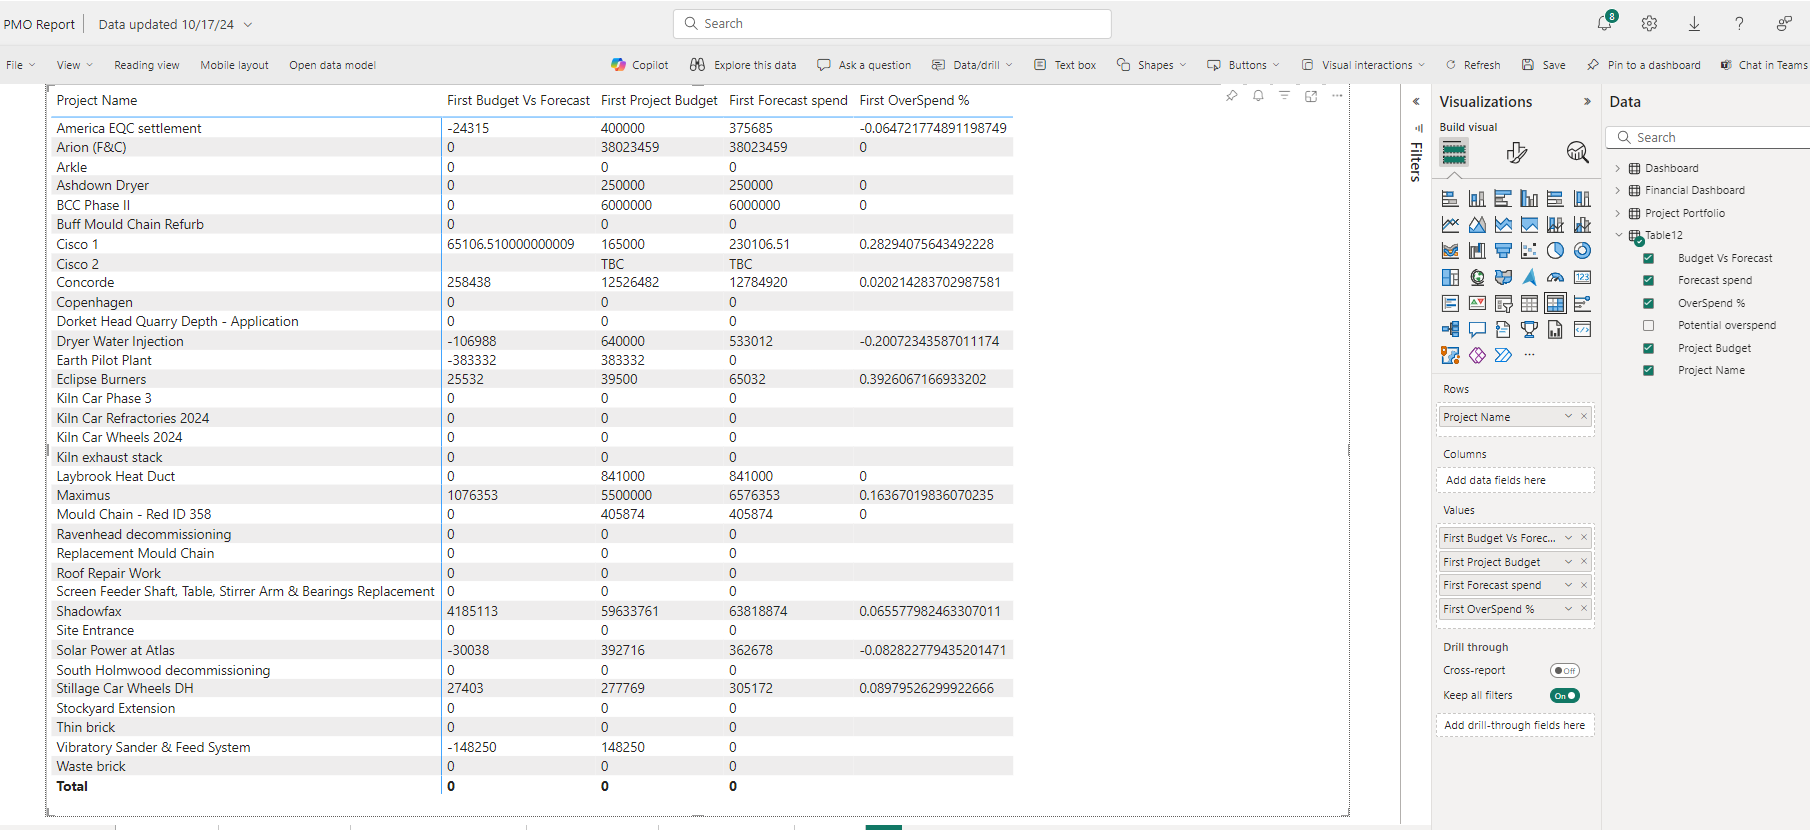This screenshot has height=830, width=1810.
Task: Uncheck the Project Budget field
Action: tap(1648, 348)
